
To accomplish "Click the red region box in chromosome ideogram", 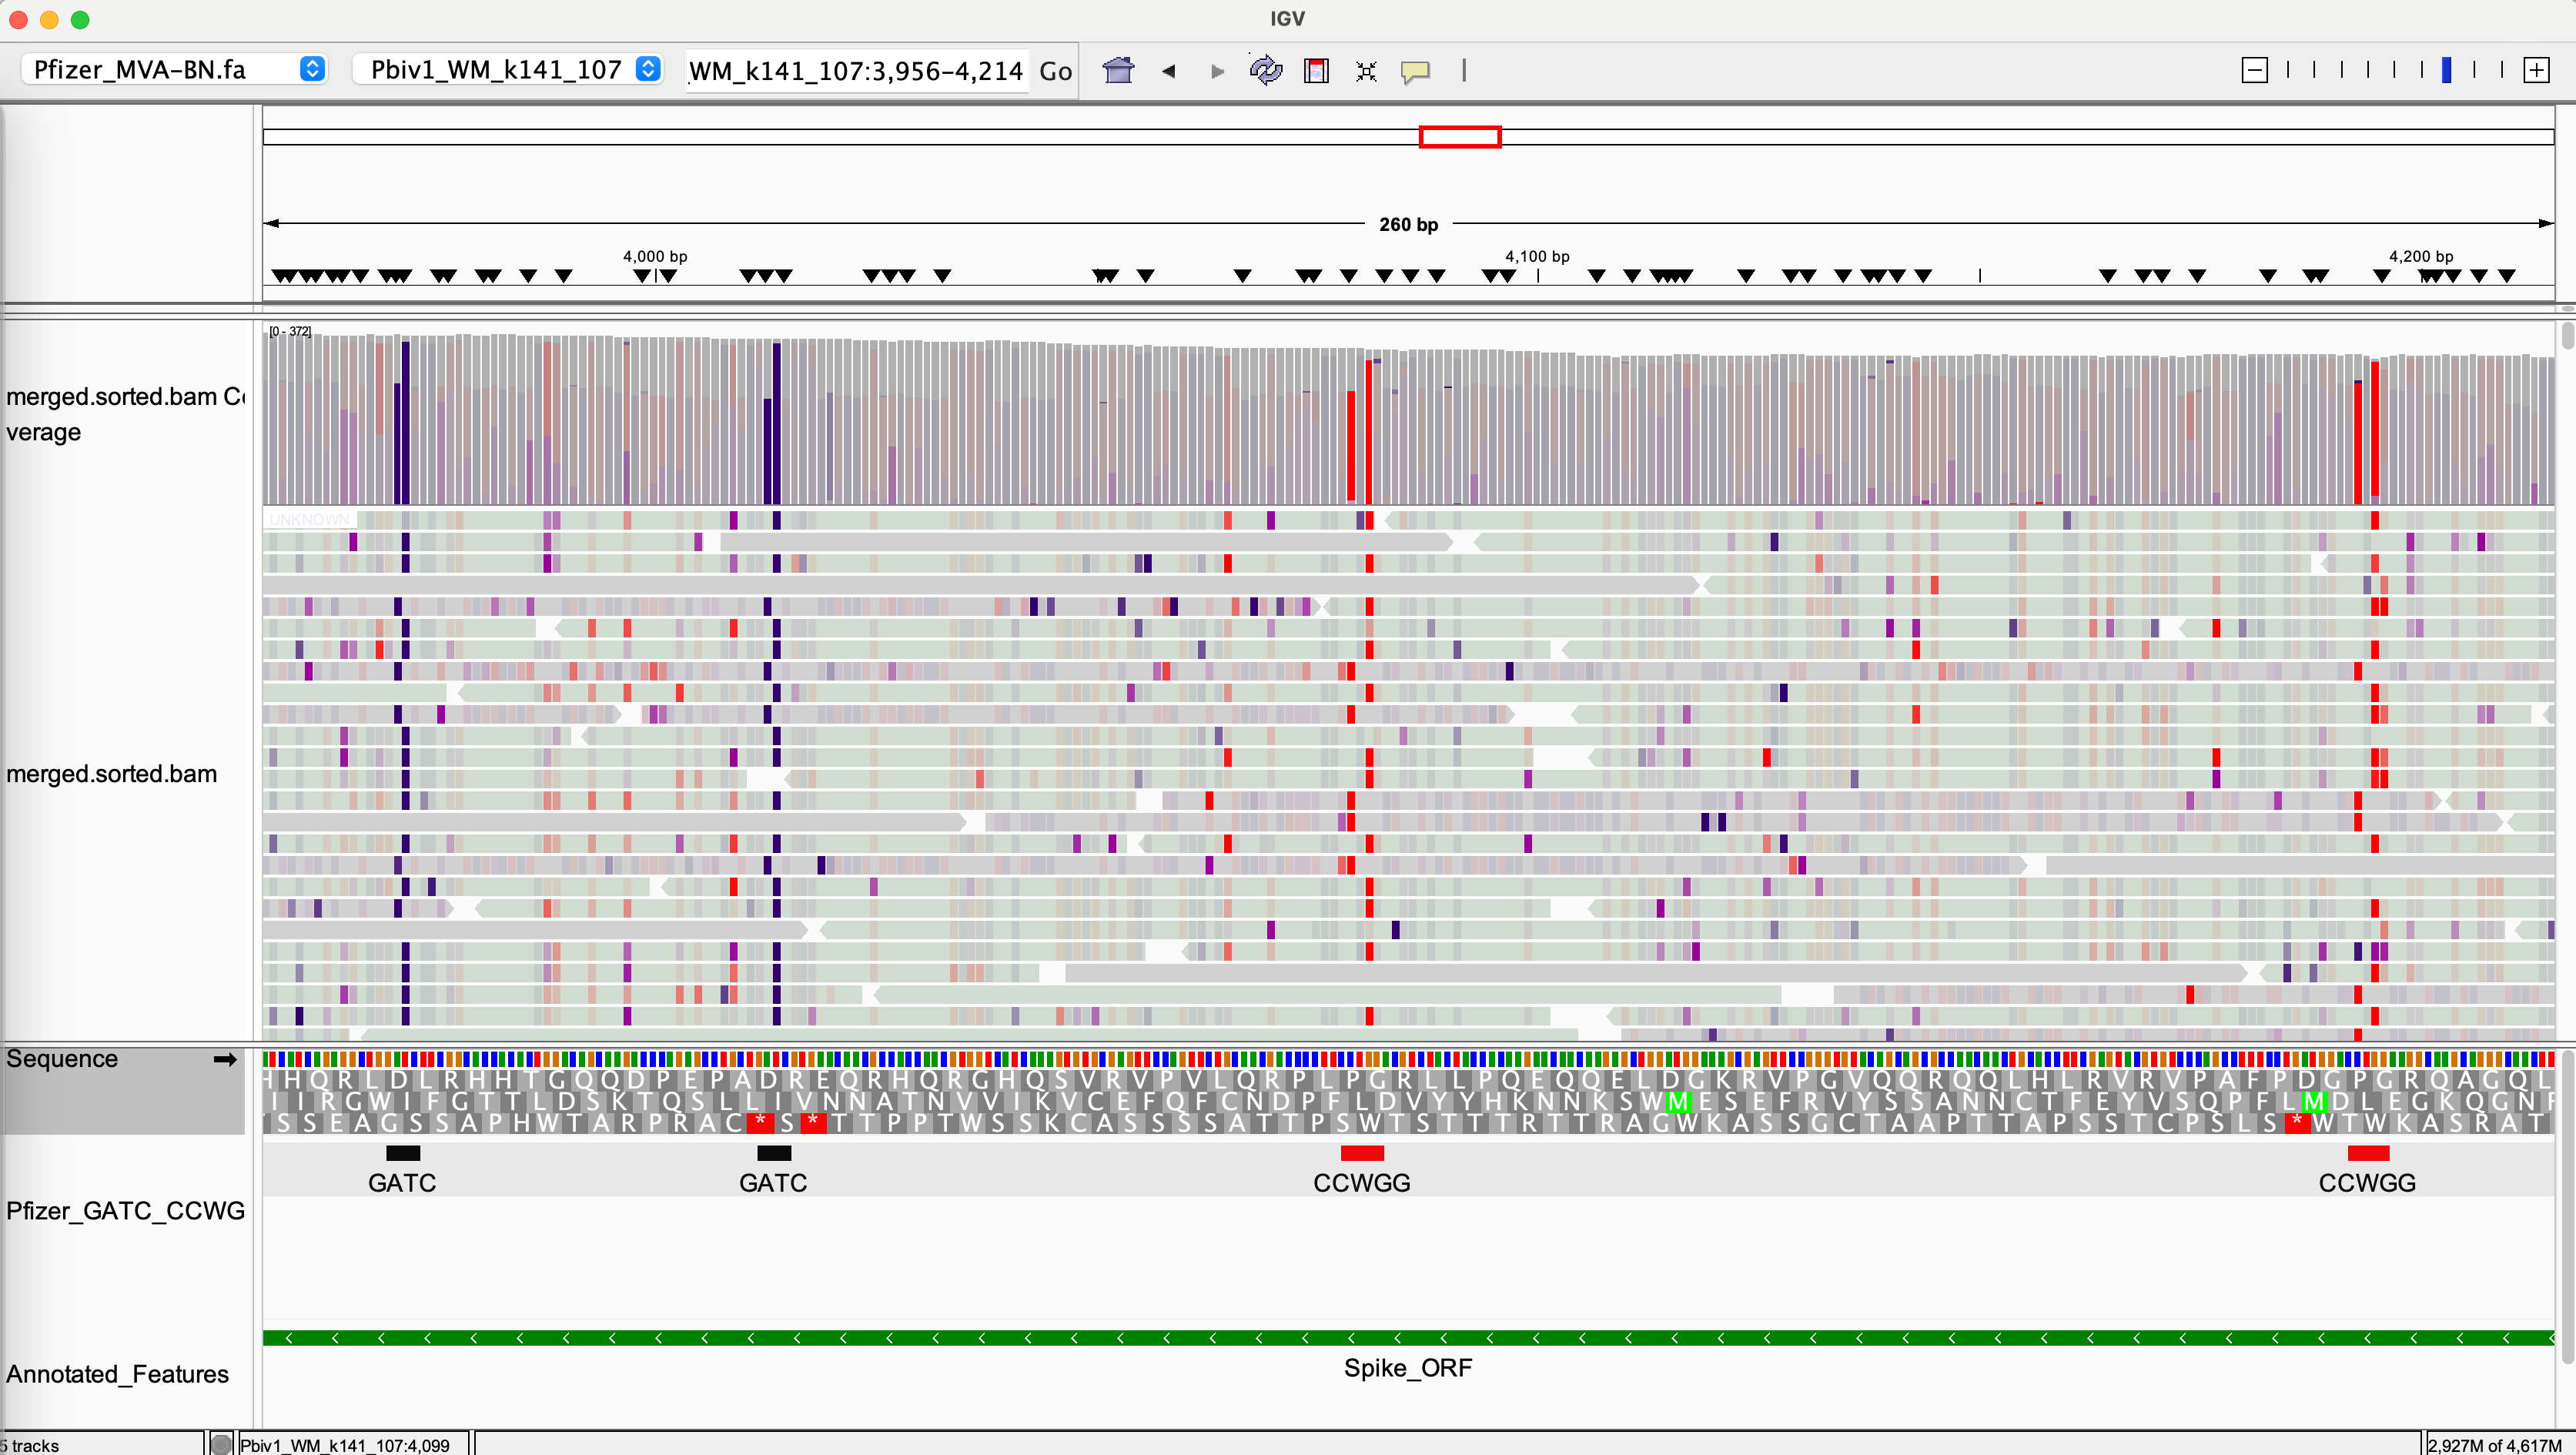I will pyautogui.click(x=1459, y=137).
